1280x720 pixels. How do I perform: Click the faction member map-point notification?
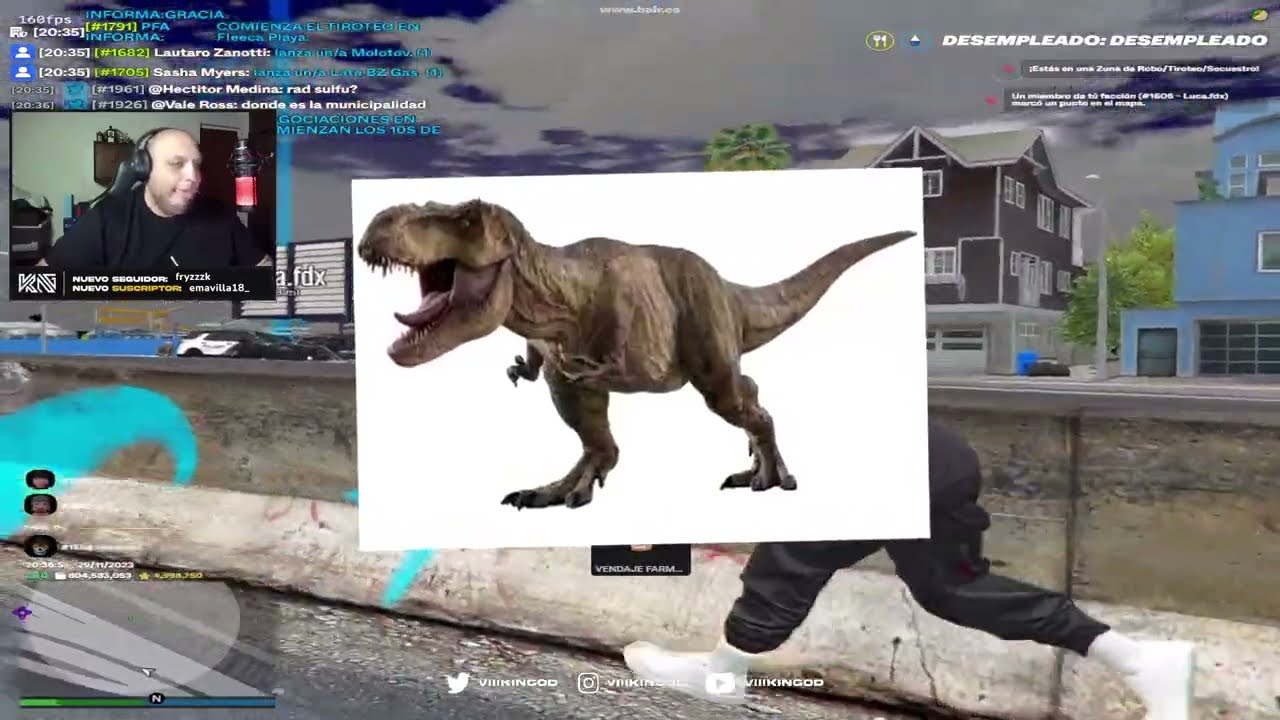click(1119, 99)
